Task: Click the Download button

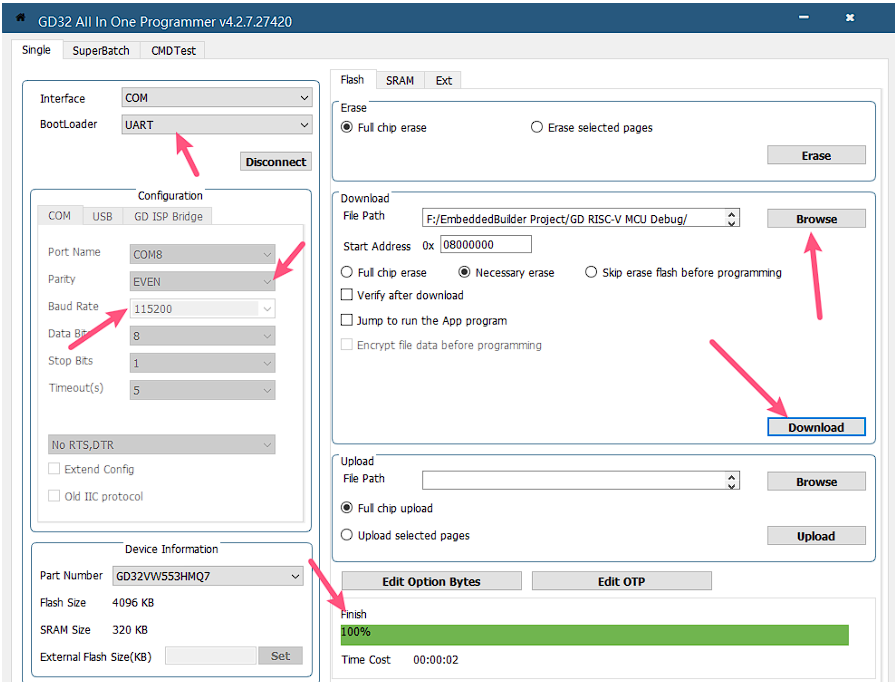Action: [x=815, y=427]
